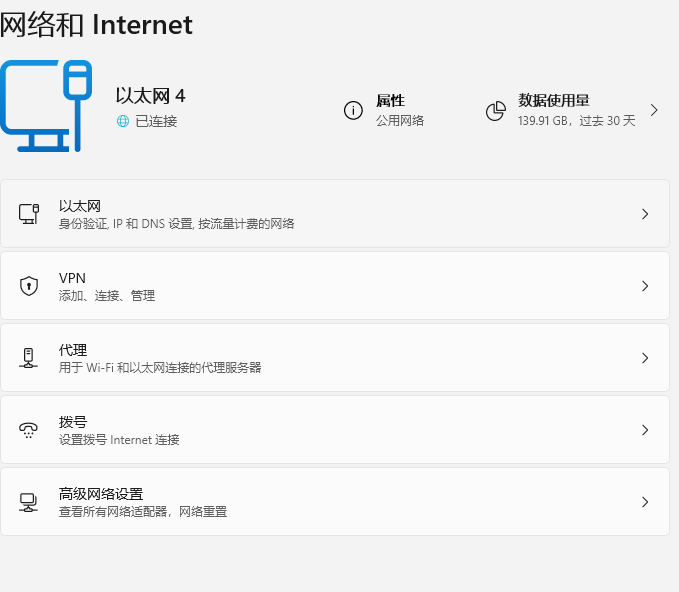Click the data usage pie chart icon

pyautogui.click(x=495, y=110)
